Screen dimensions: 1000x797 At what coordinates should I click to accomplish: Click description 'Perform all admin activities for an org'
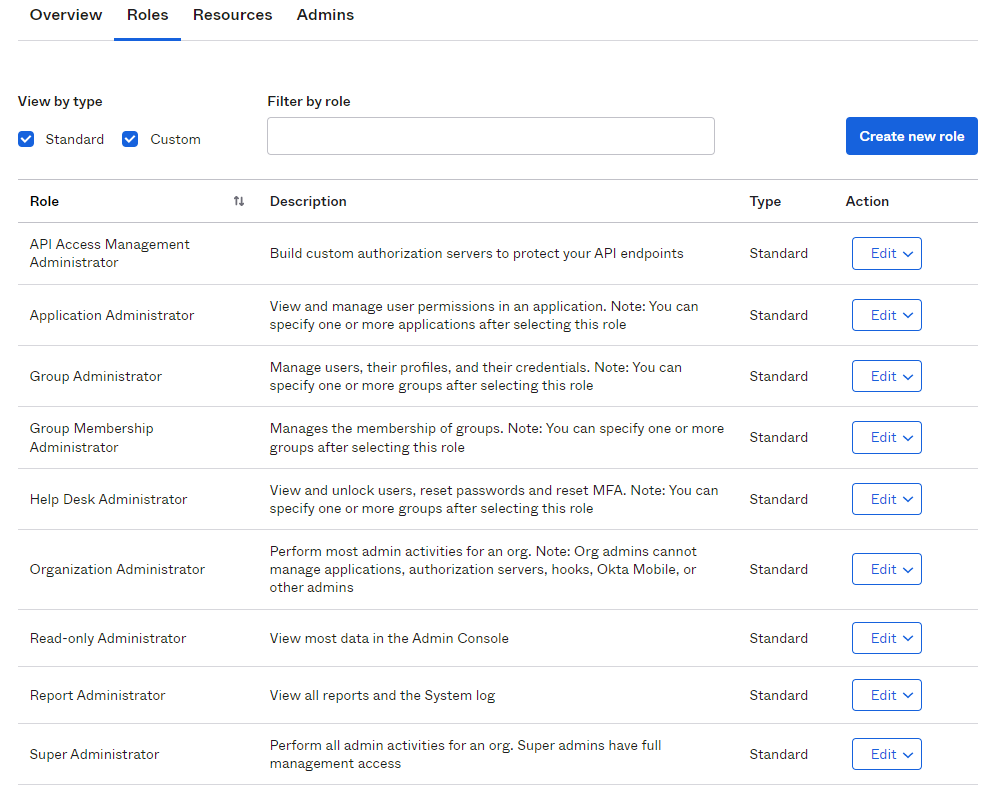coord(465,754)
